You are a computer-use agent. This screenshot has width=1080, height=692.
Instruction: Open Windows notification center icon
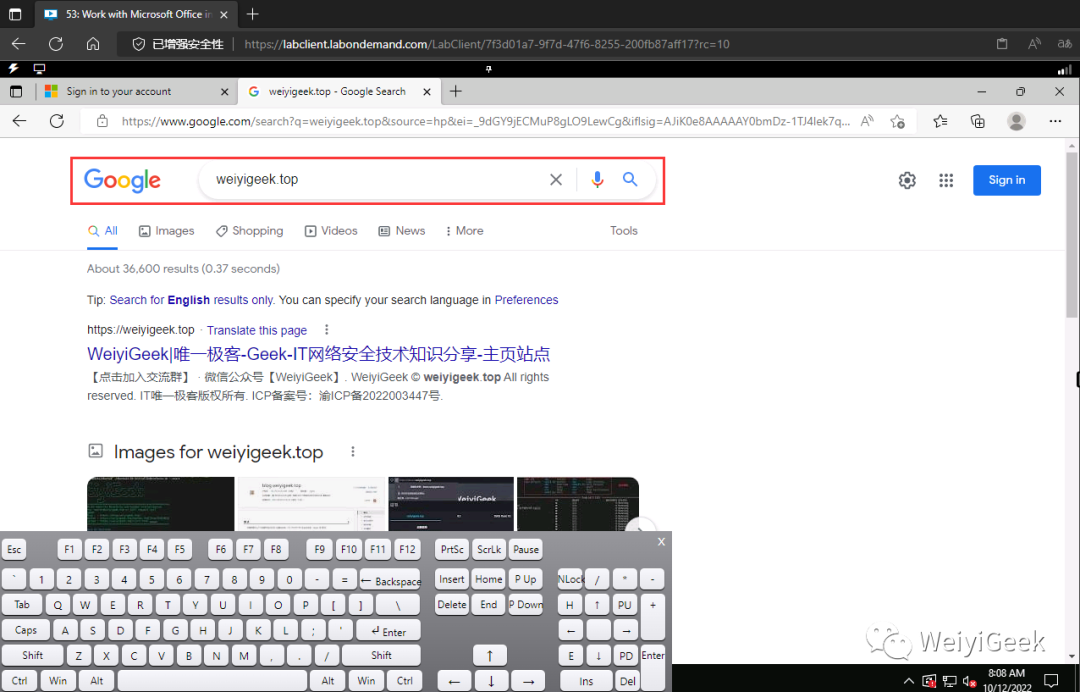click(x=1051, y=681)
